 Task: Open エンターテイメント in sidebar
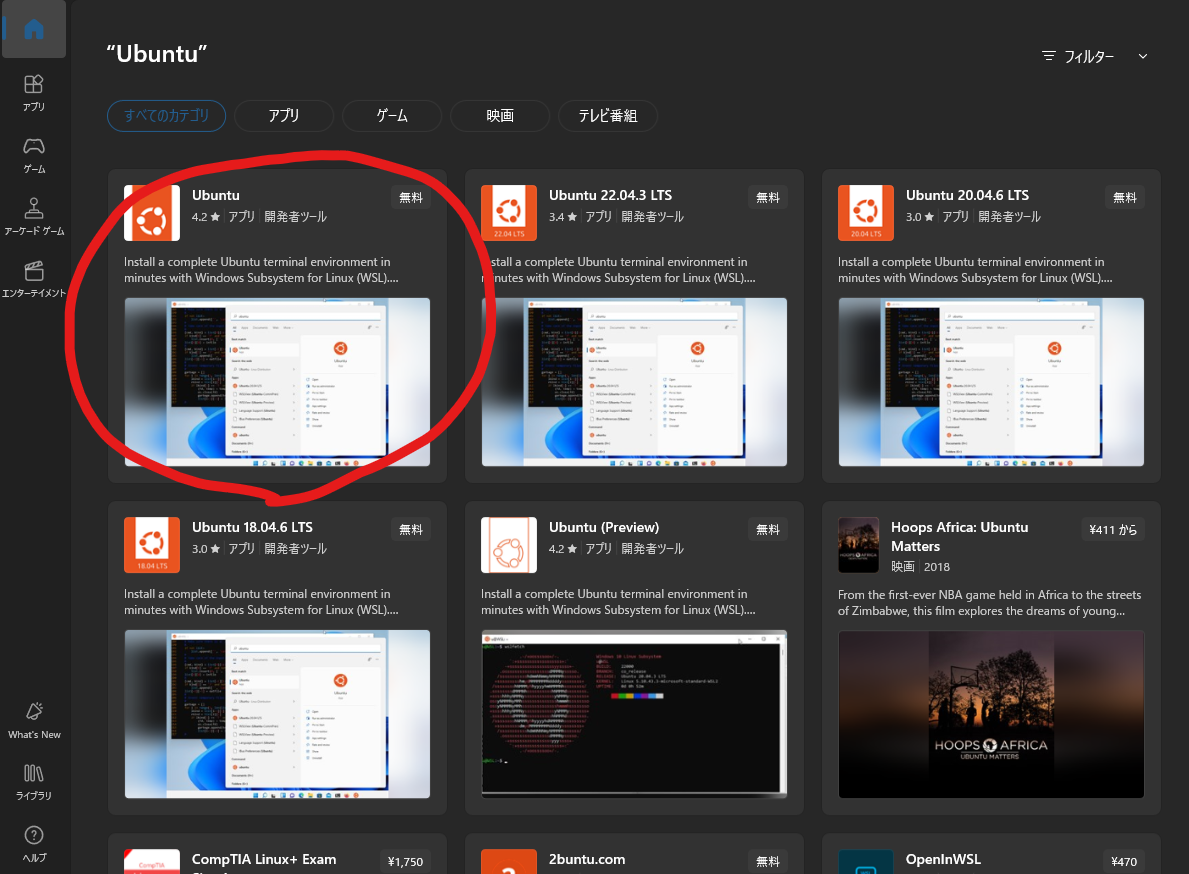[x=33, y=280]
